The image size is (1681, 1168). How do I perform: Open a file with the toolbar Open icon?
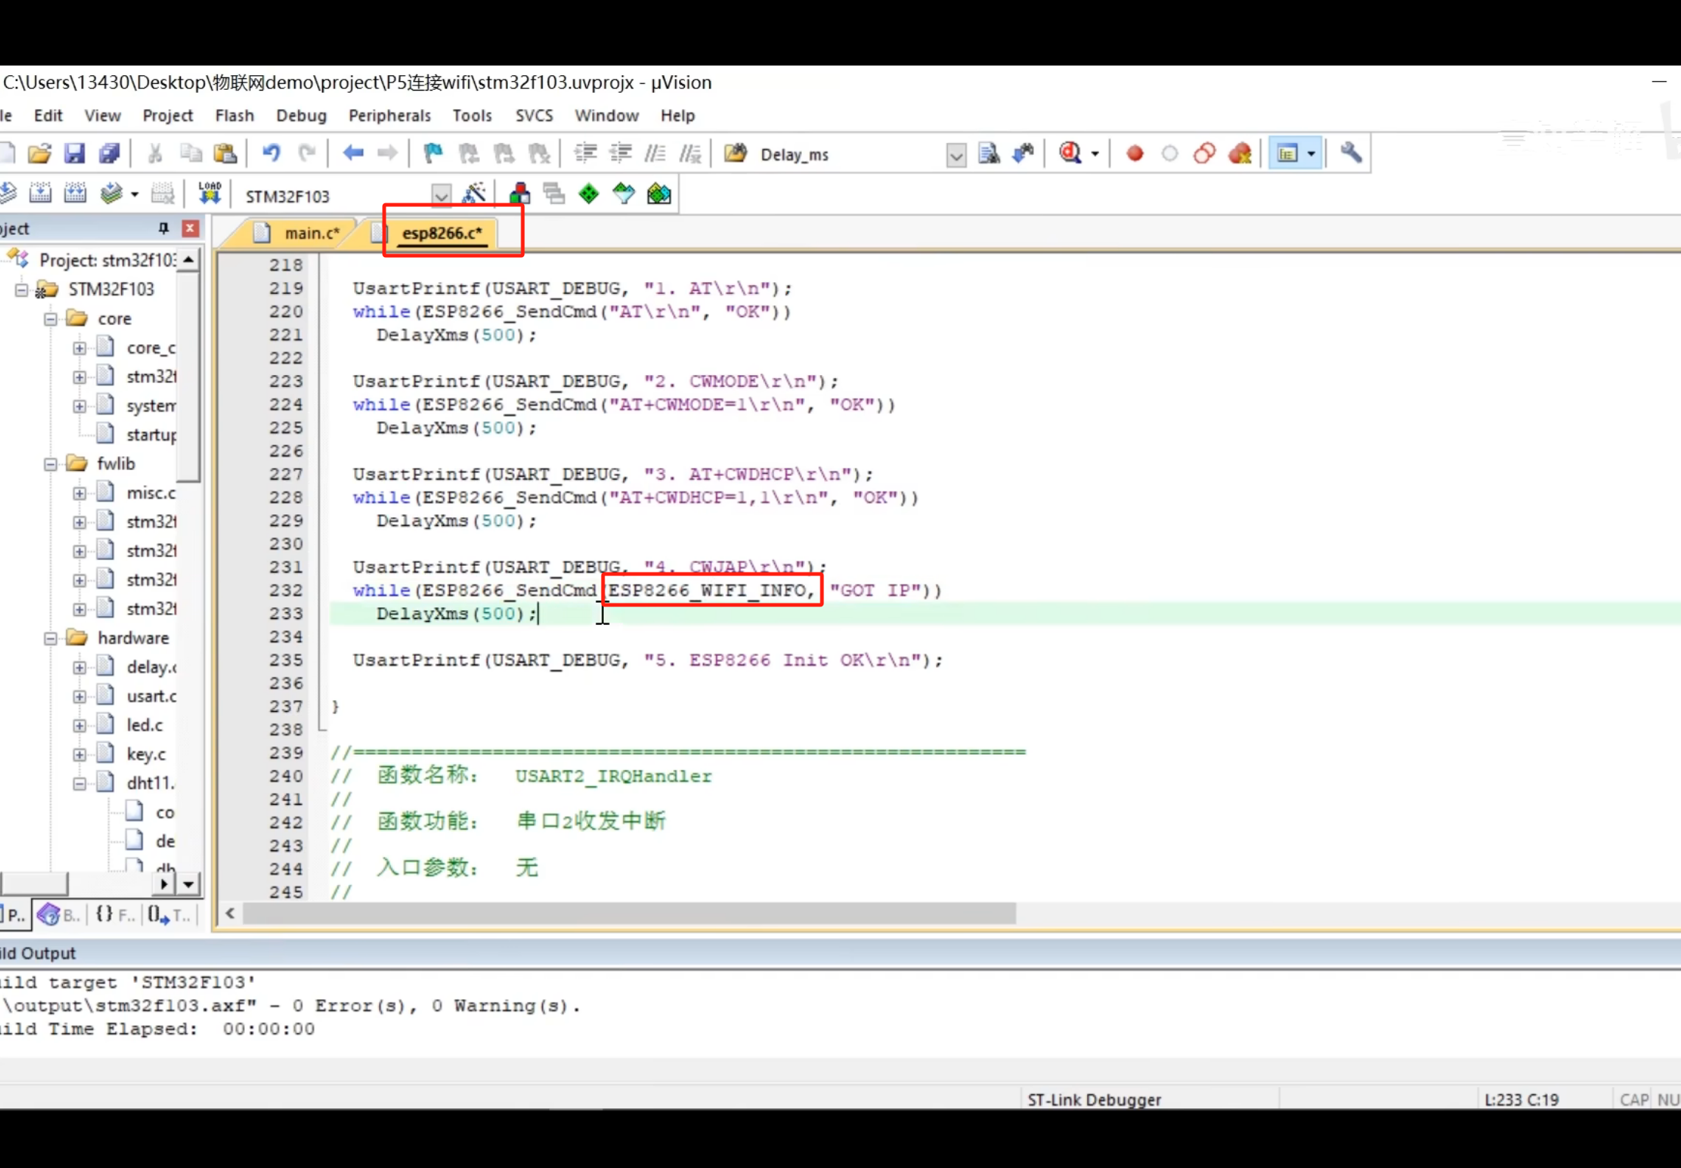(39, 153)
